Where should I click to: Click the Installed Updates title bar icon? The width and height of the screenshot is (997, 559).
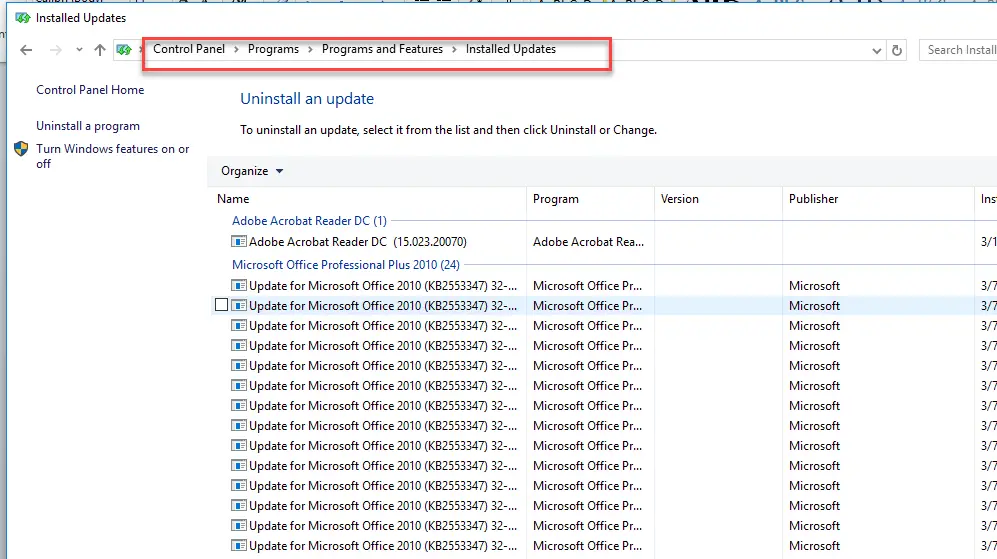click(23, 18)
